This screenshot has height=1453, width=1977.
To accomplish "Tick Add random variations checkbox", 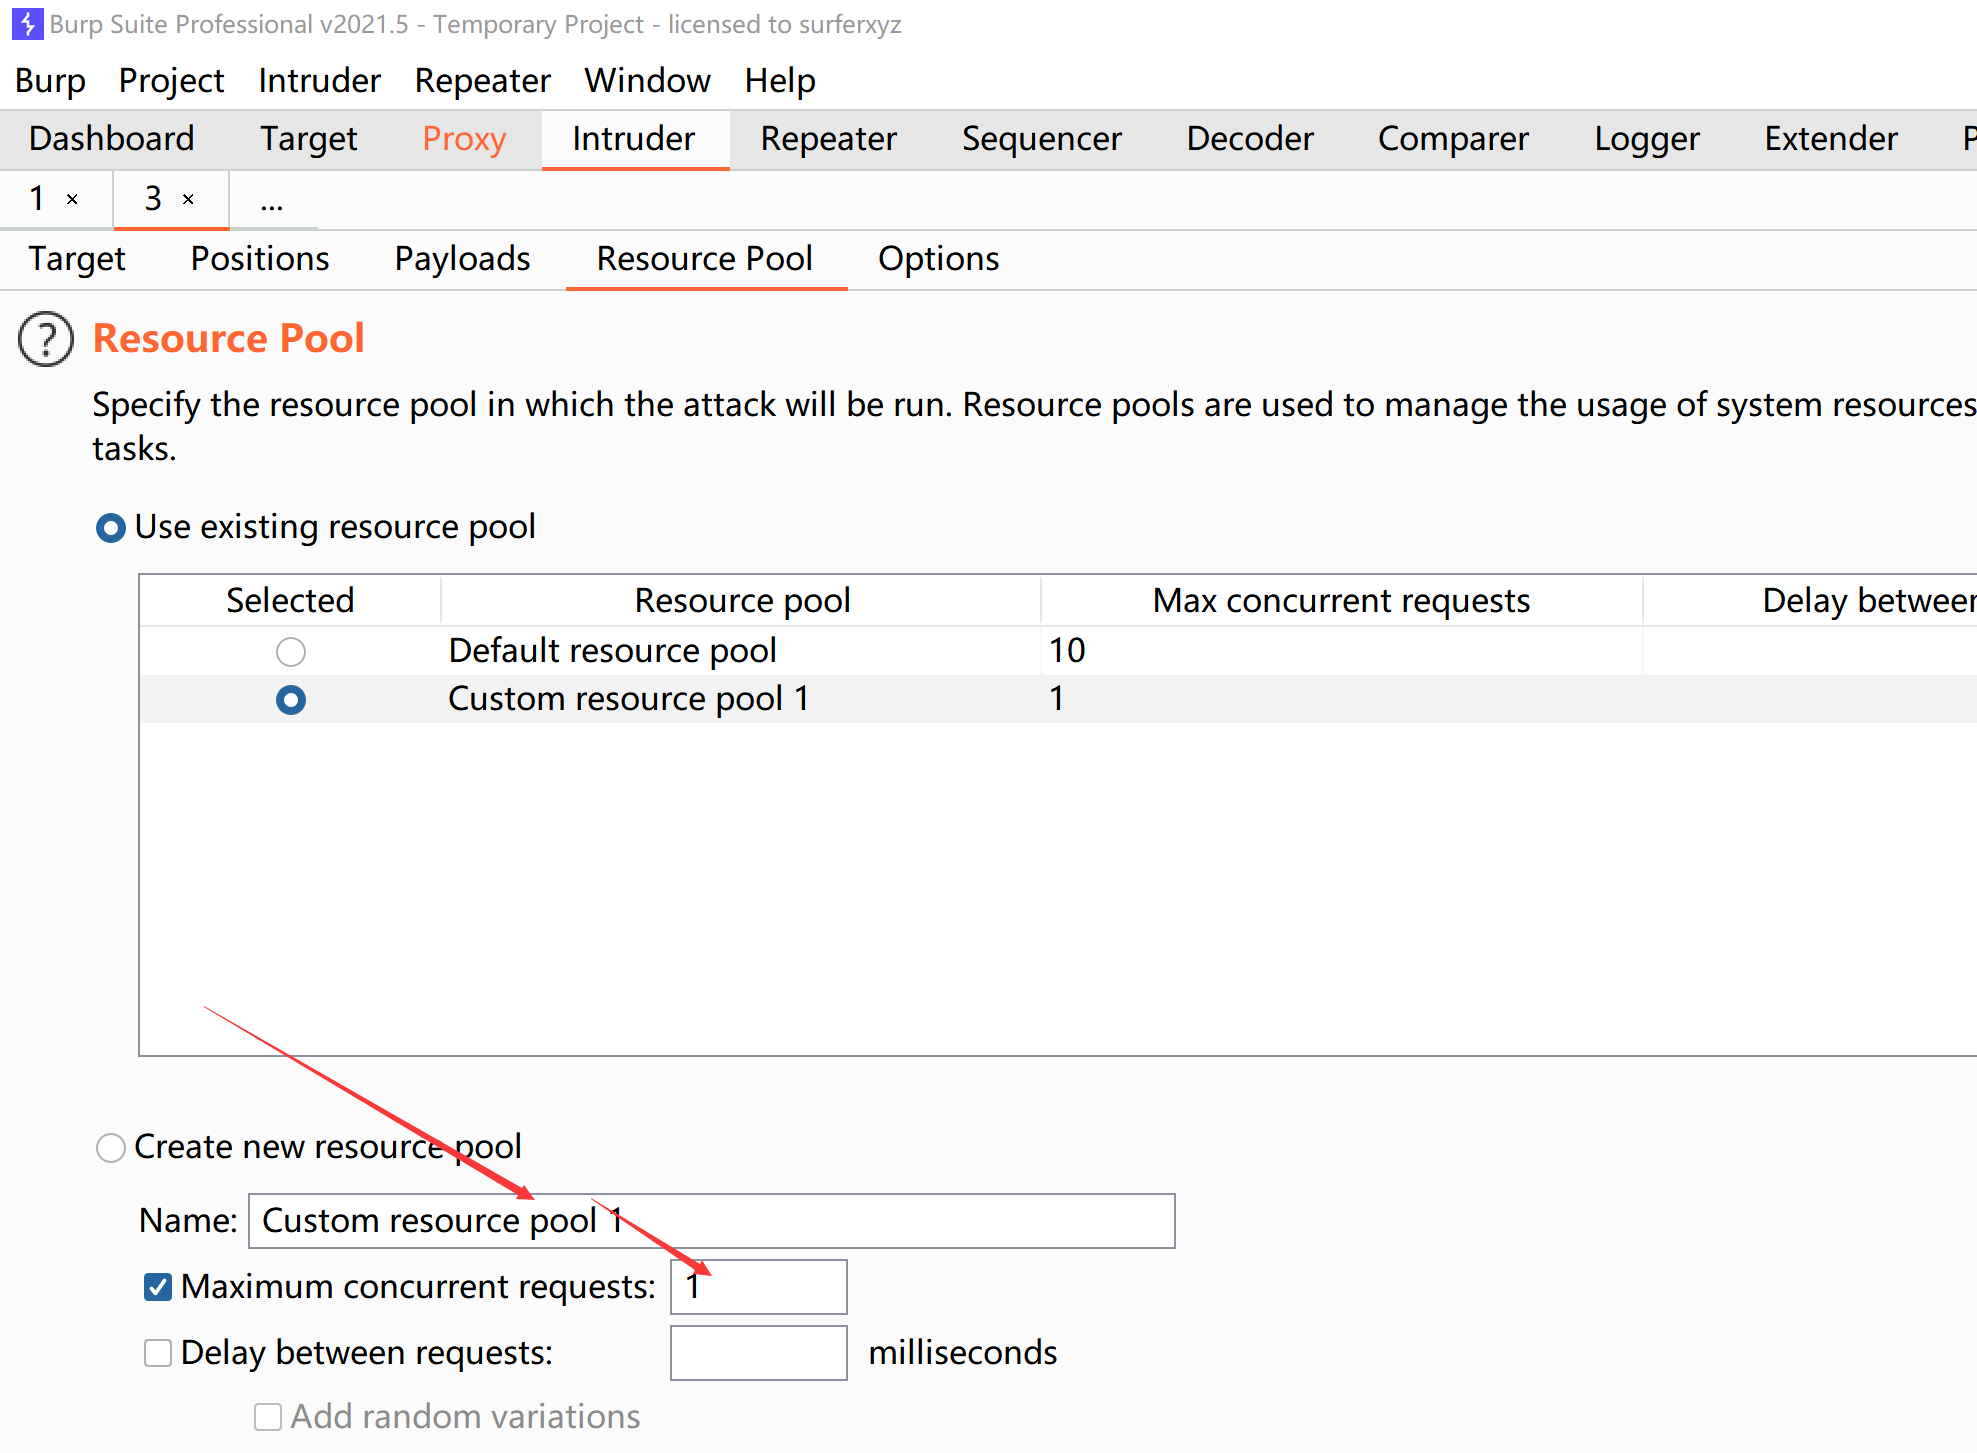I will pos(267,1417).
